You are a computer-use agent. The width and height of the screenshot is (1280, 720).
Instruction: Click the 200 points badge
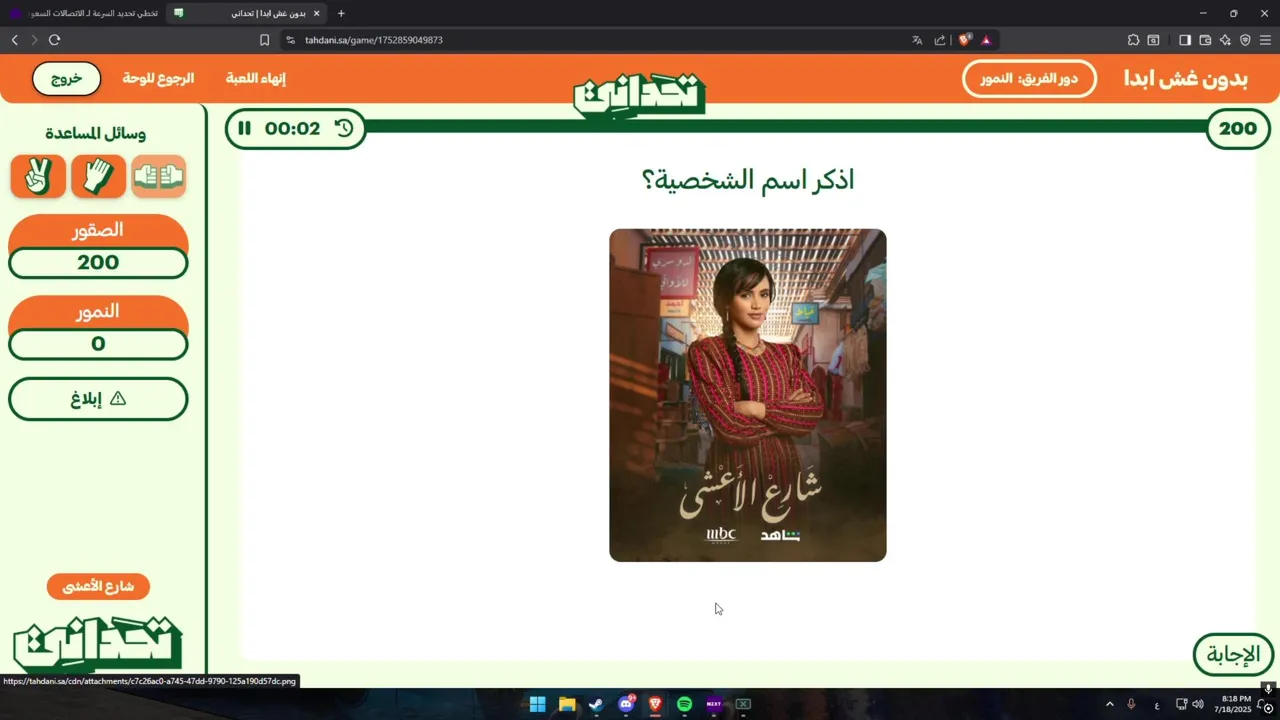(x=1238, y=128)
